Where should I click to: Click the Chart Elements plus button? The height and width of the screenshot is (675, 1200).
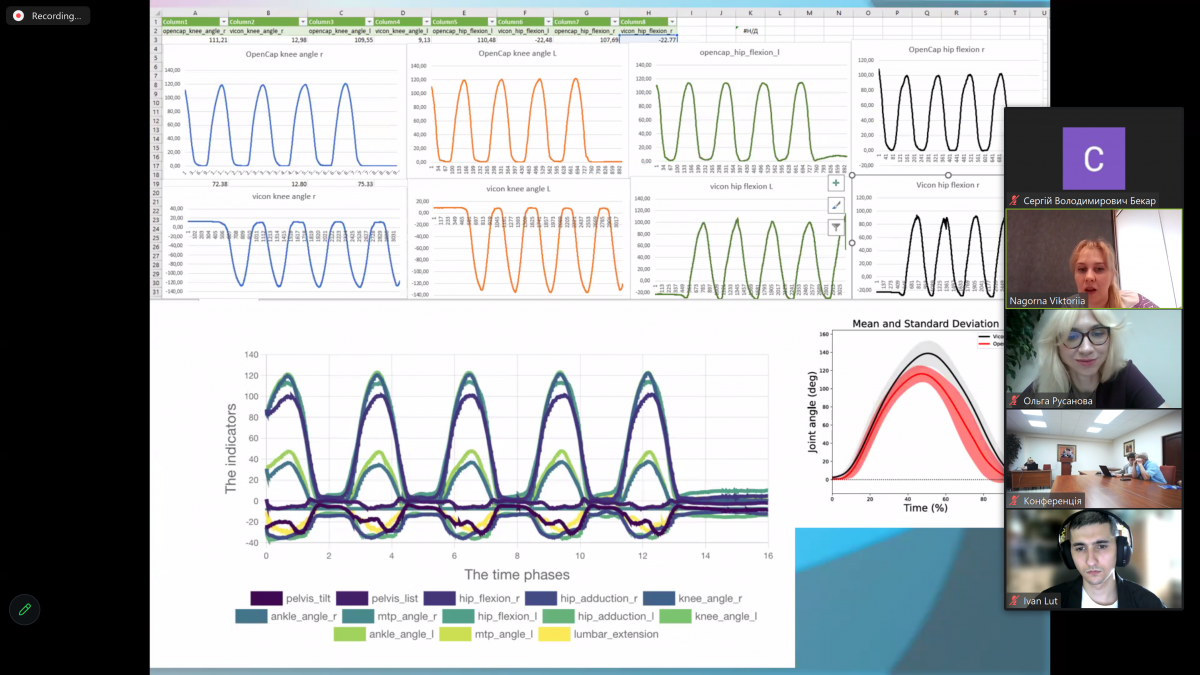pyautogui.click(x=836, y=183)
